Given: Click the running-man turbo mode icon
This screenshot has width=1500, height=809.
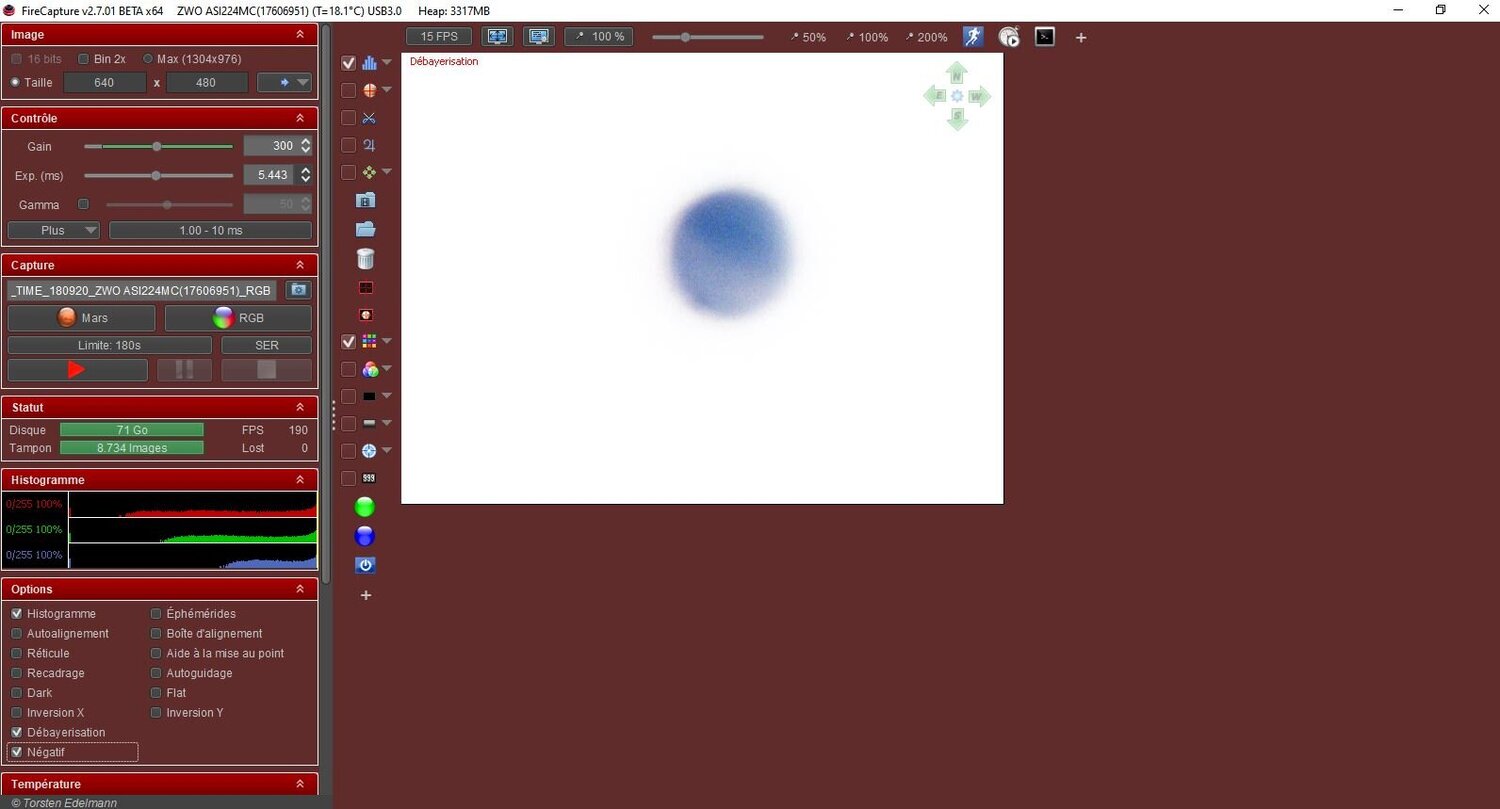Looking at the screenshot, I should pos(971,36).
